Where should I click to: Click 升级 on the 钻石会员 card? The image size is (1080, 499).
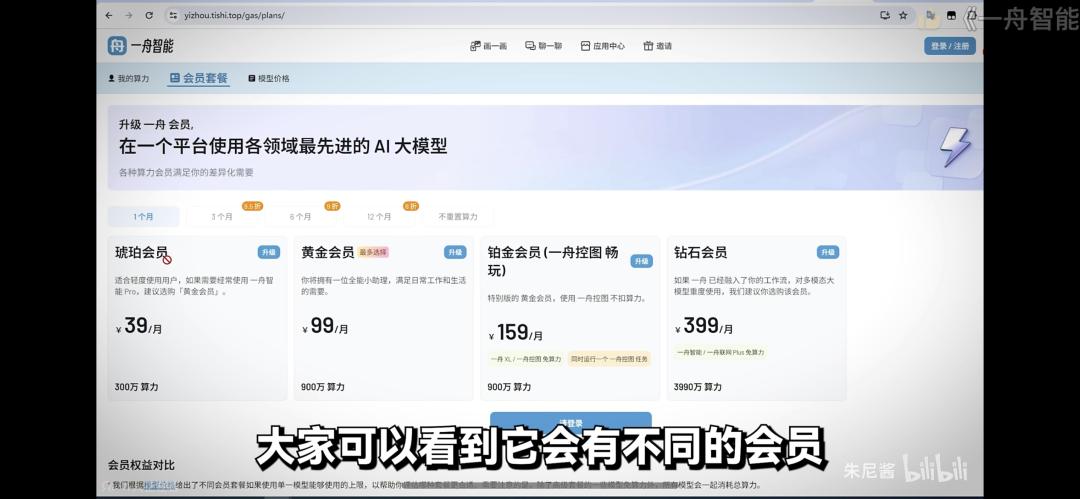click(828, 252)
